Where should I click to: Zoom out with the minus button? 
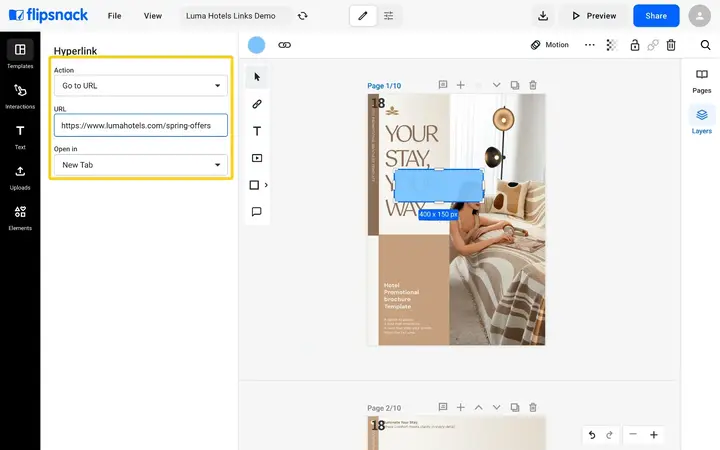(x=633, y=434)
